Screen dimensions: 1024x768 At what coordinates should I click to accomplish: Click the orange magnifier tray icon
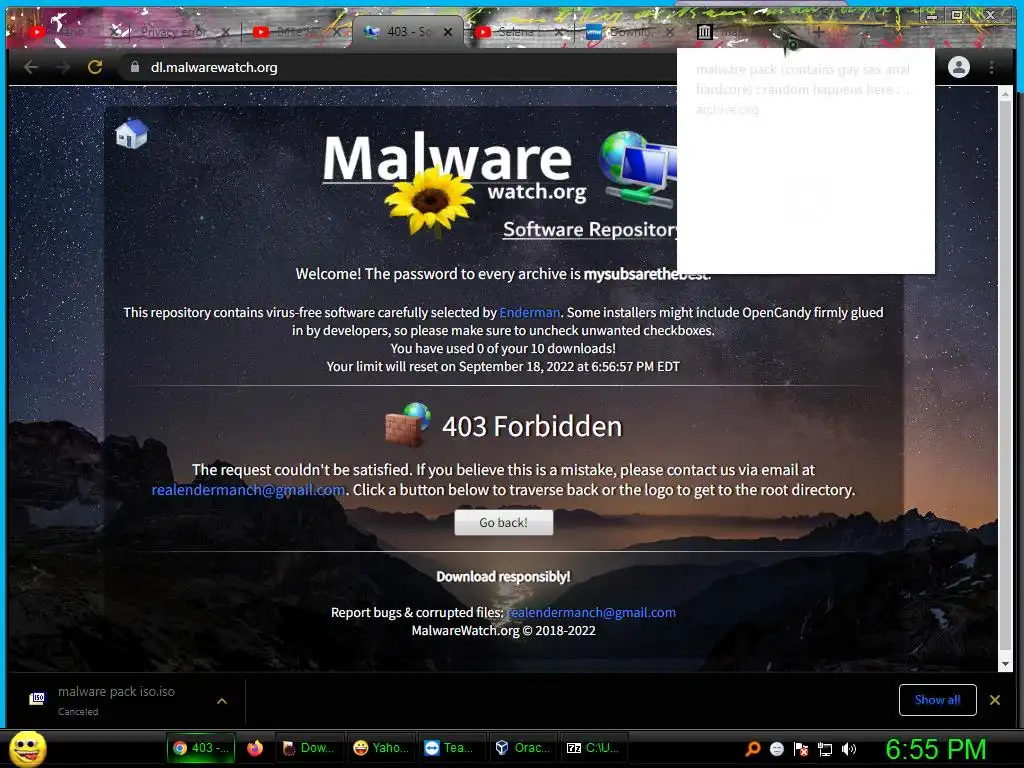pyautogui.click(x=752, y=748)
